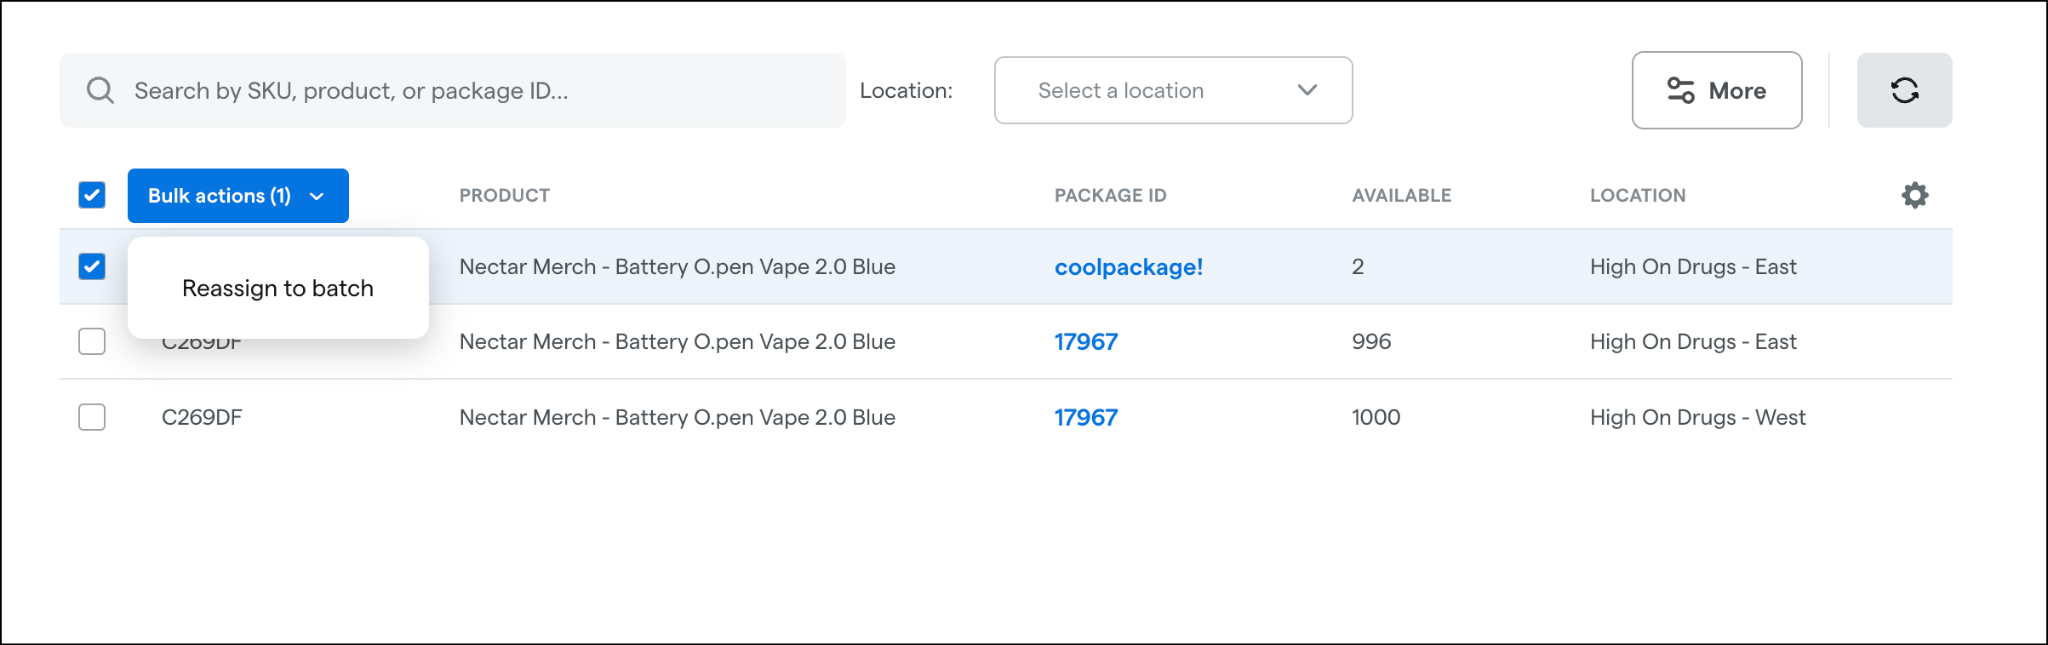Click the AVAILABLE column header
This screenshot has width=2048, height=645.
coord(1401,195)
